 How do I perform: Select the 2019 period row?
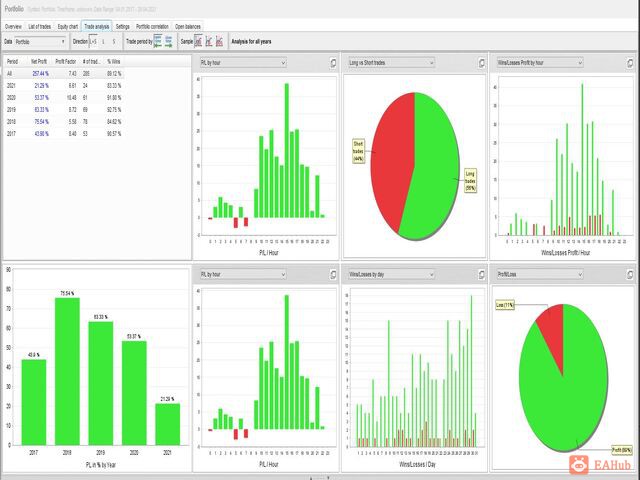coord(64,109)
